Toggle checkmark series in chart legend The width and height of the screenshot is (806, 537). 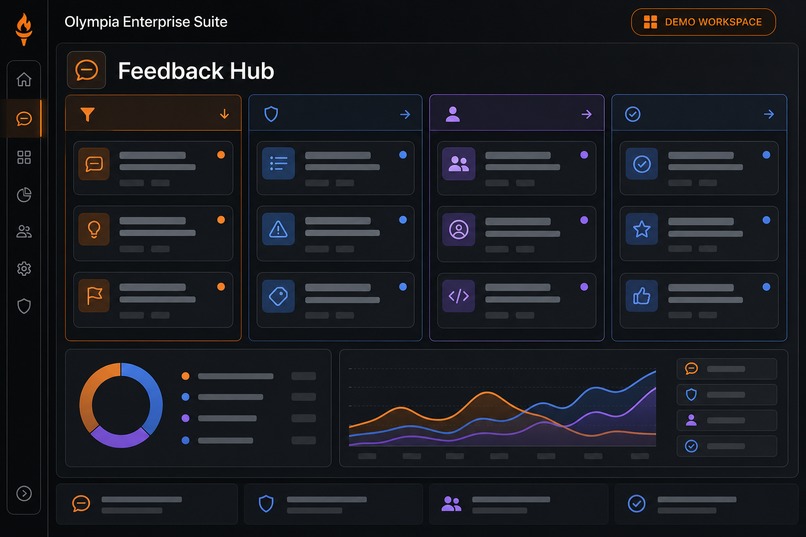(726, 446)
